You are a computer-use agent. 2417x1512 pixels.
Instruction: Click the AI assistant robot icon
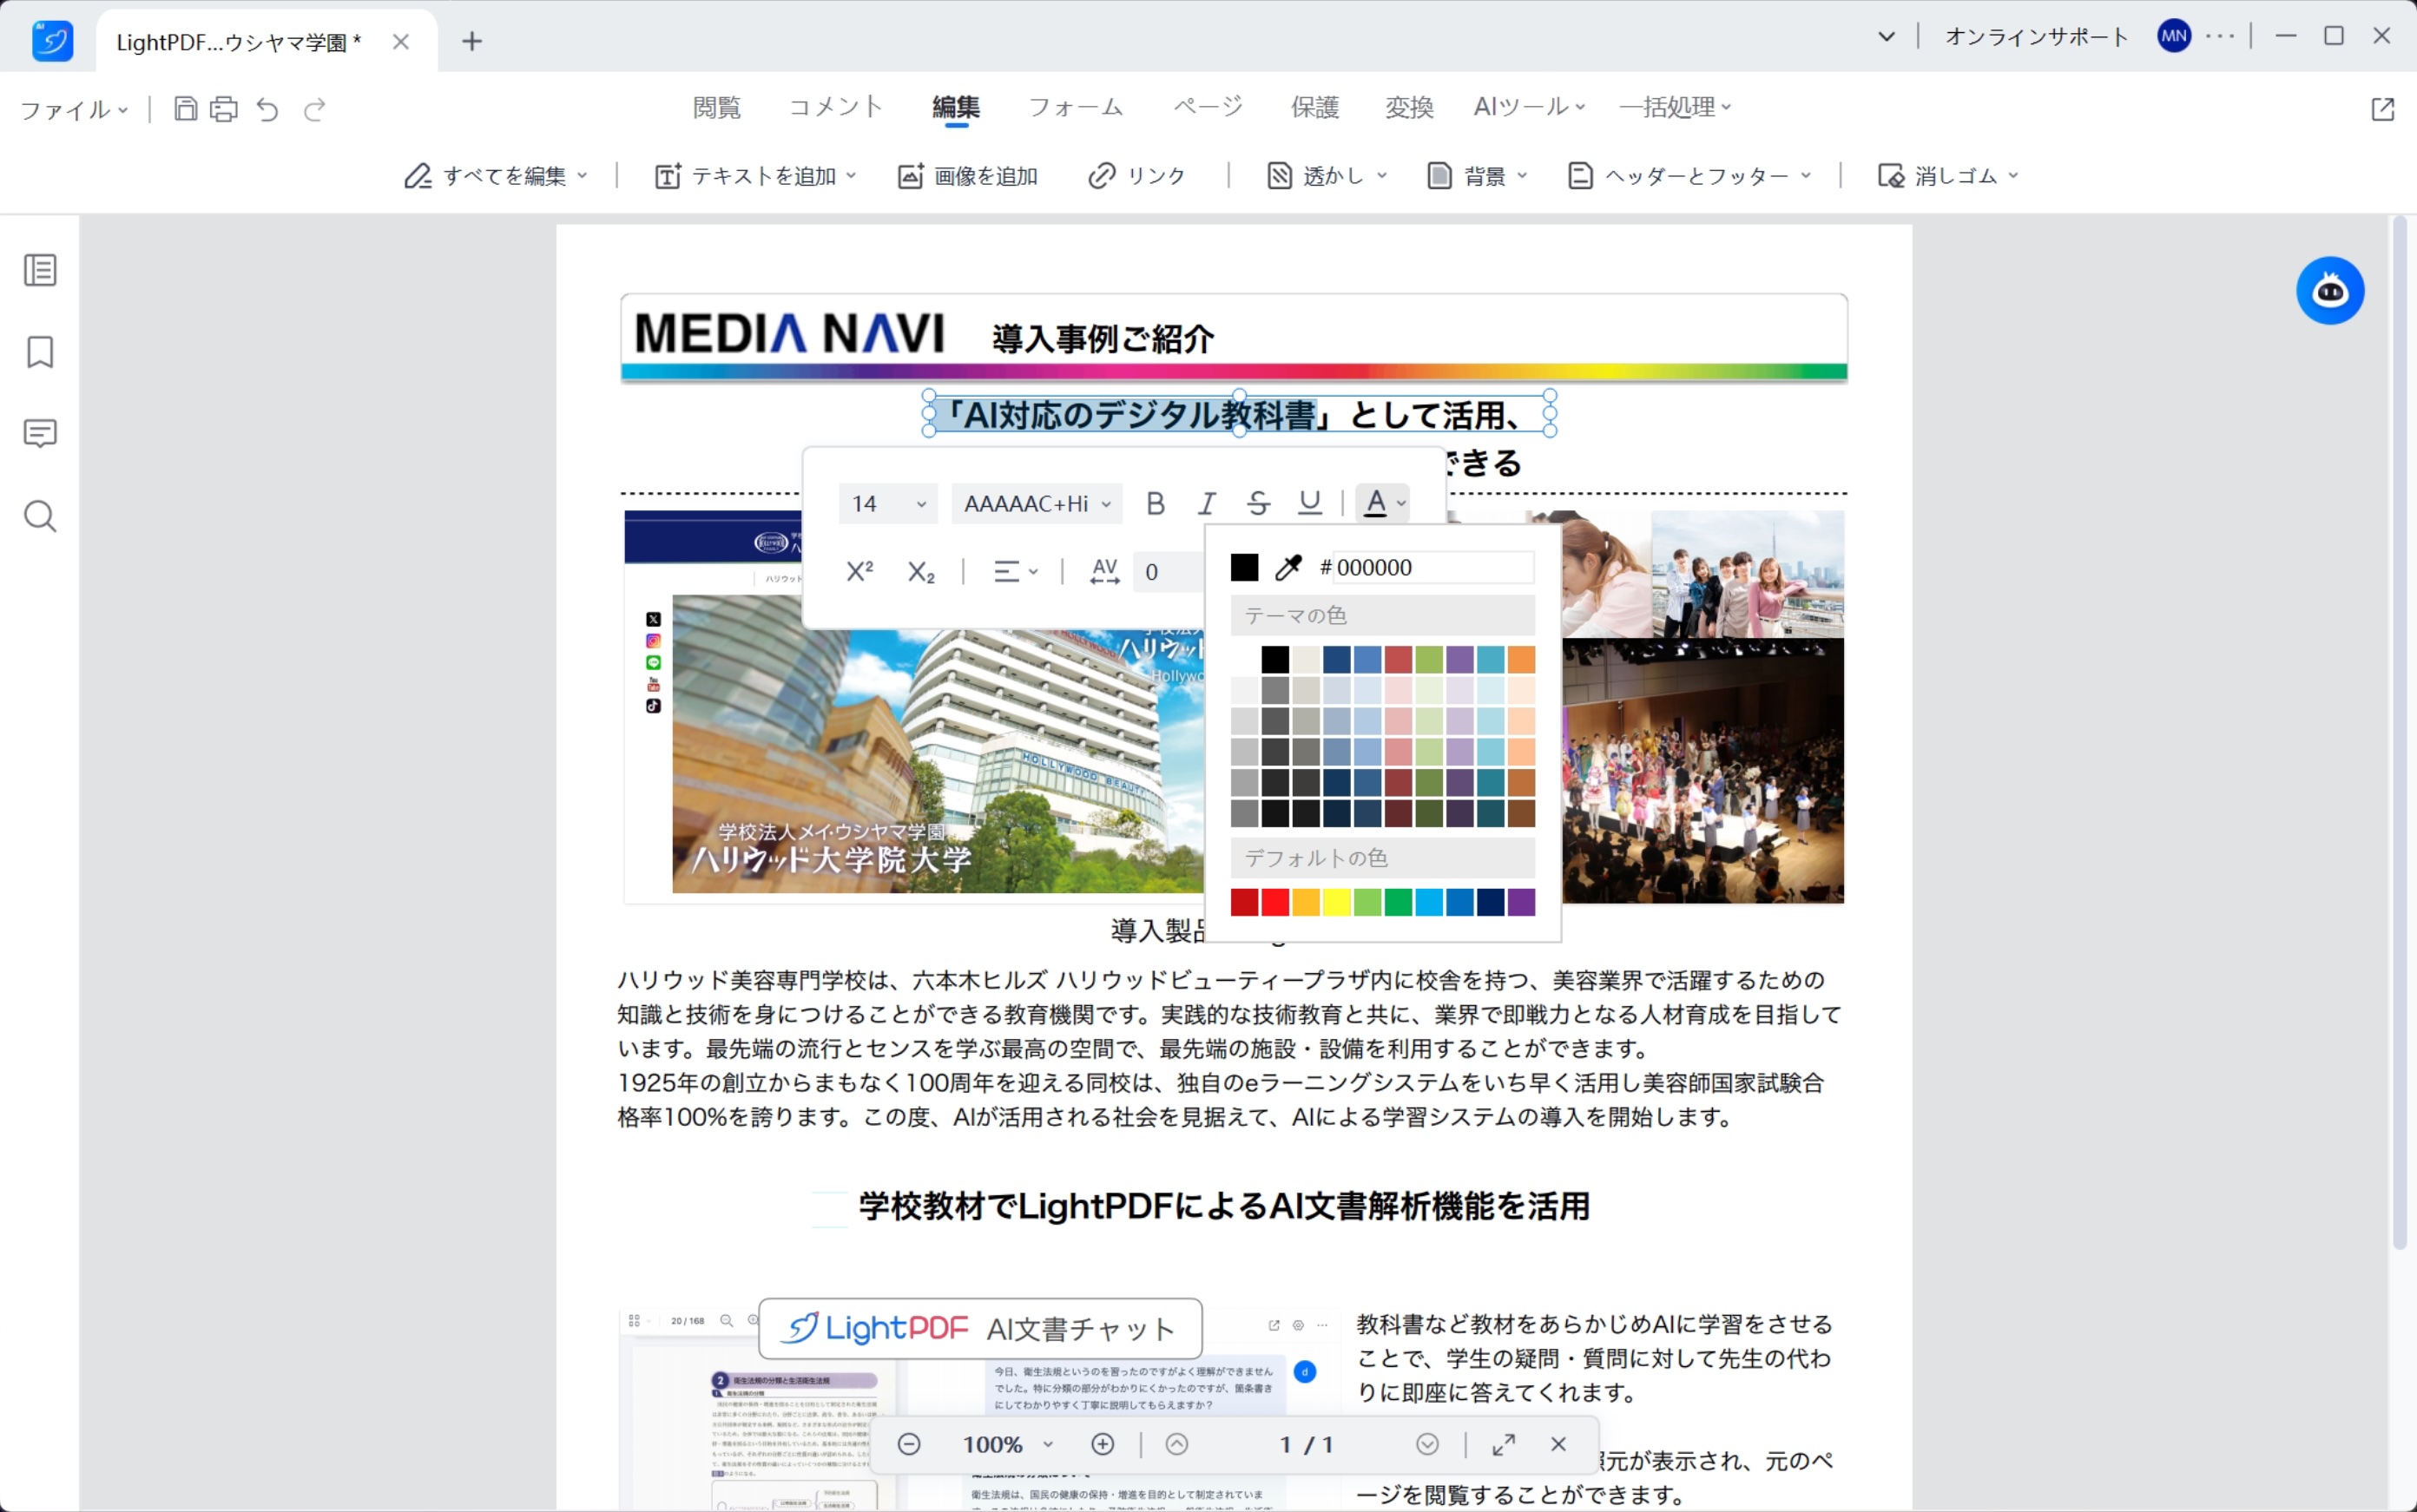coord(2329,291)
